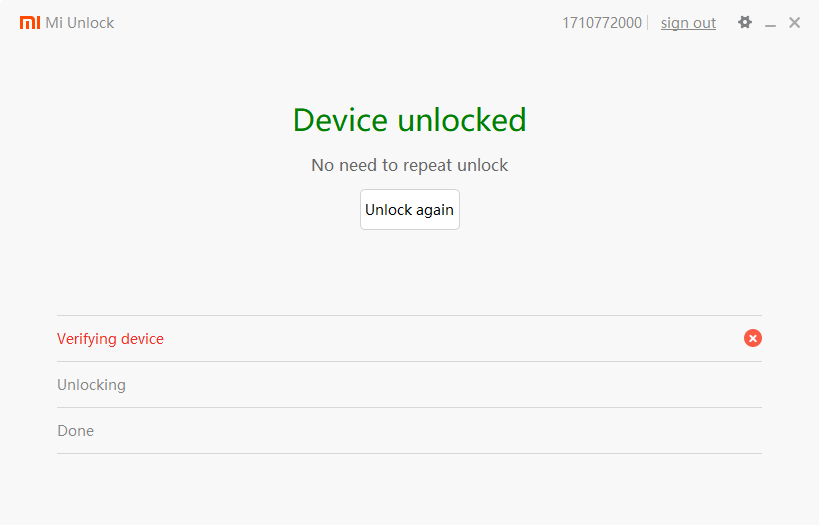This screenshot has width=819, height=525.
Task: Click the word 'Unlock' in the window title
Action: (92, 23)
